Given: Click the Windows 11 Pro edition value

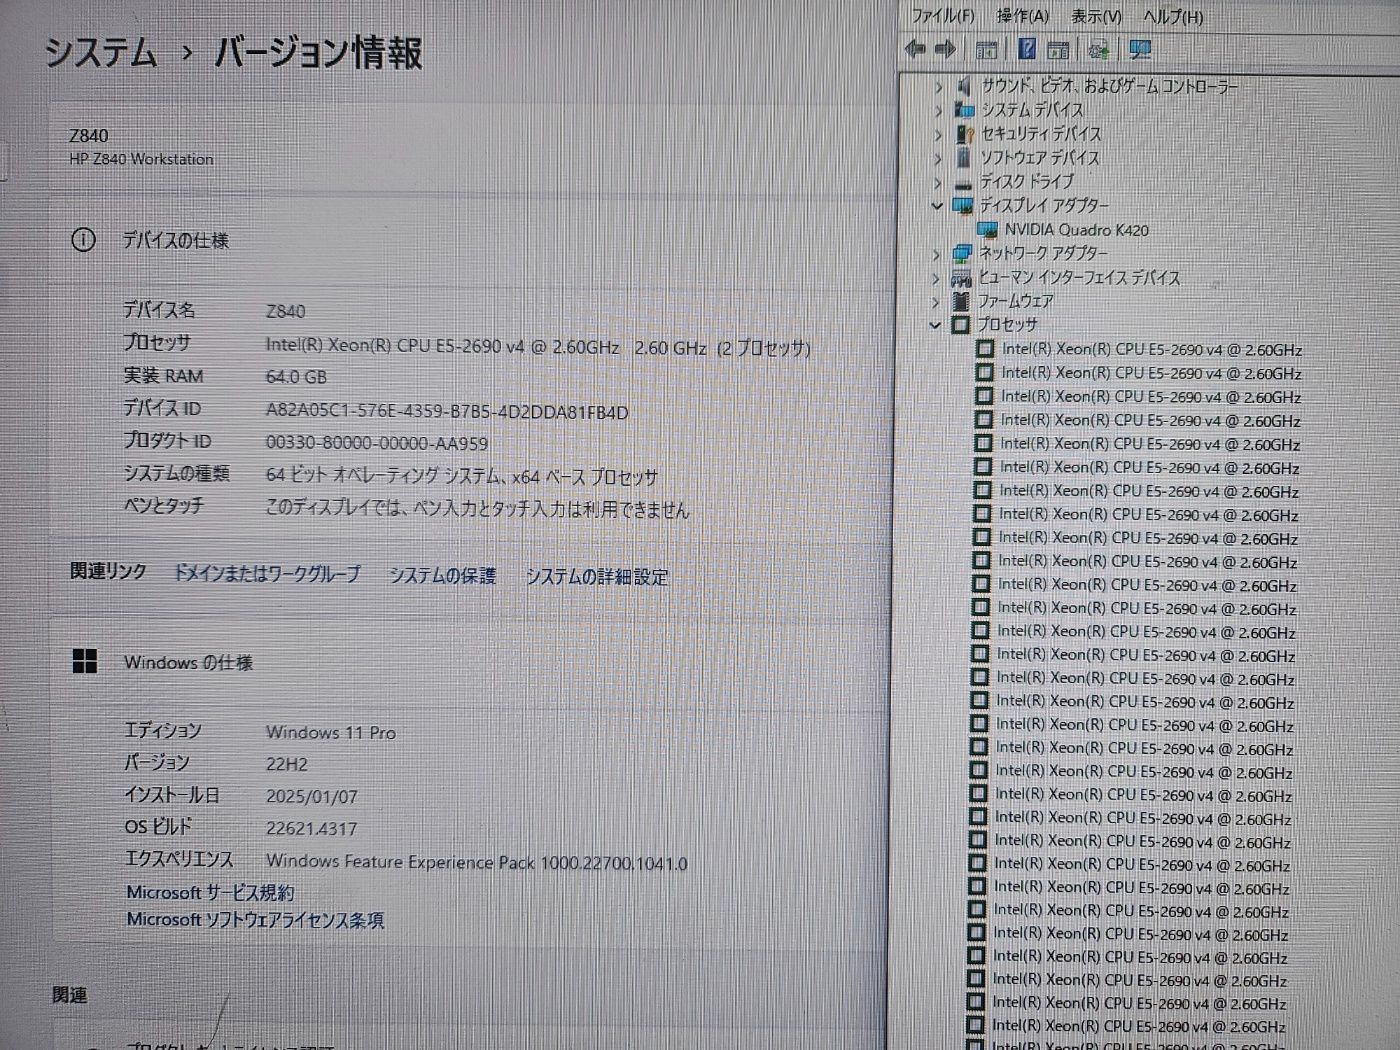Looking at the screenshot, I should pyautogui.click(x=331, y=733).
